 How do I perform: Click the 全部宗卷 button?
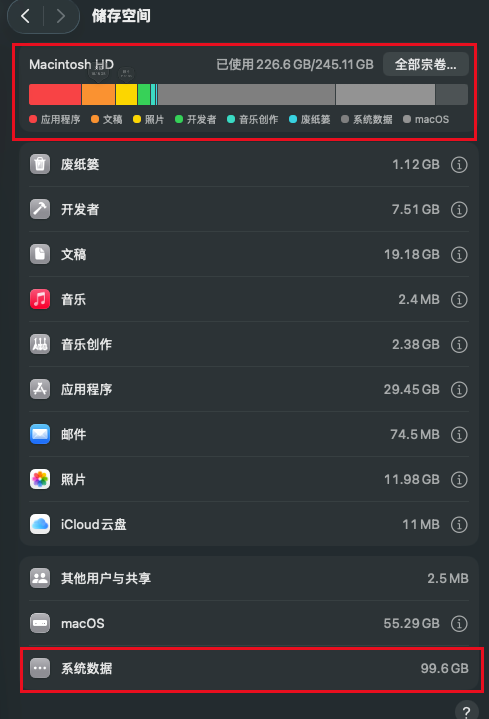pos(425,64)
